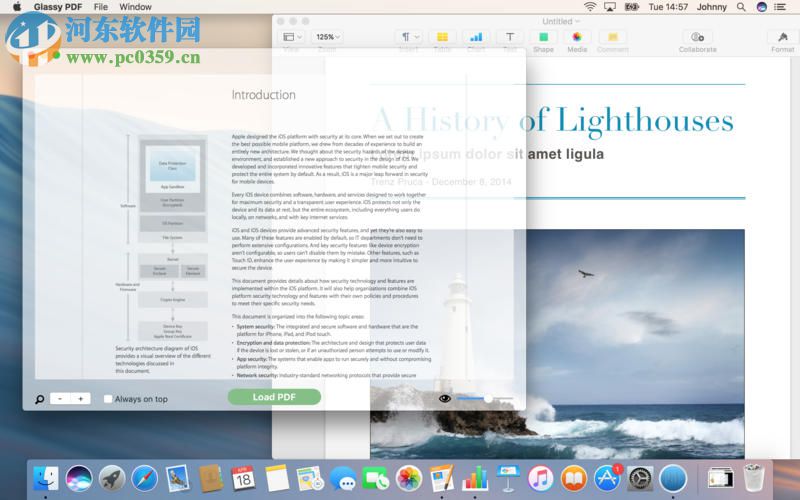Open Mail stamp icon in the Dock
The height and width of the screenshot is (500, 800).
pos(178,479)
